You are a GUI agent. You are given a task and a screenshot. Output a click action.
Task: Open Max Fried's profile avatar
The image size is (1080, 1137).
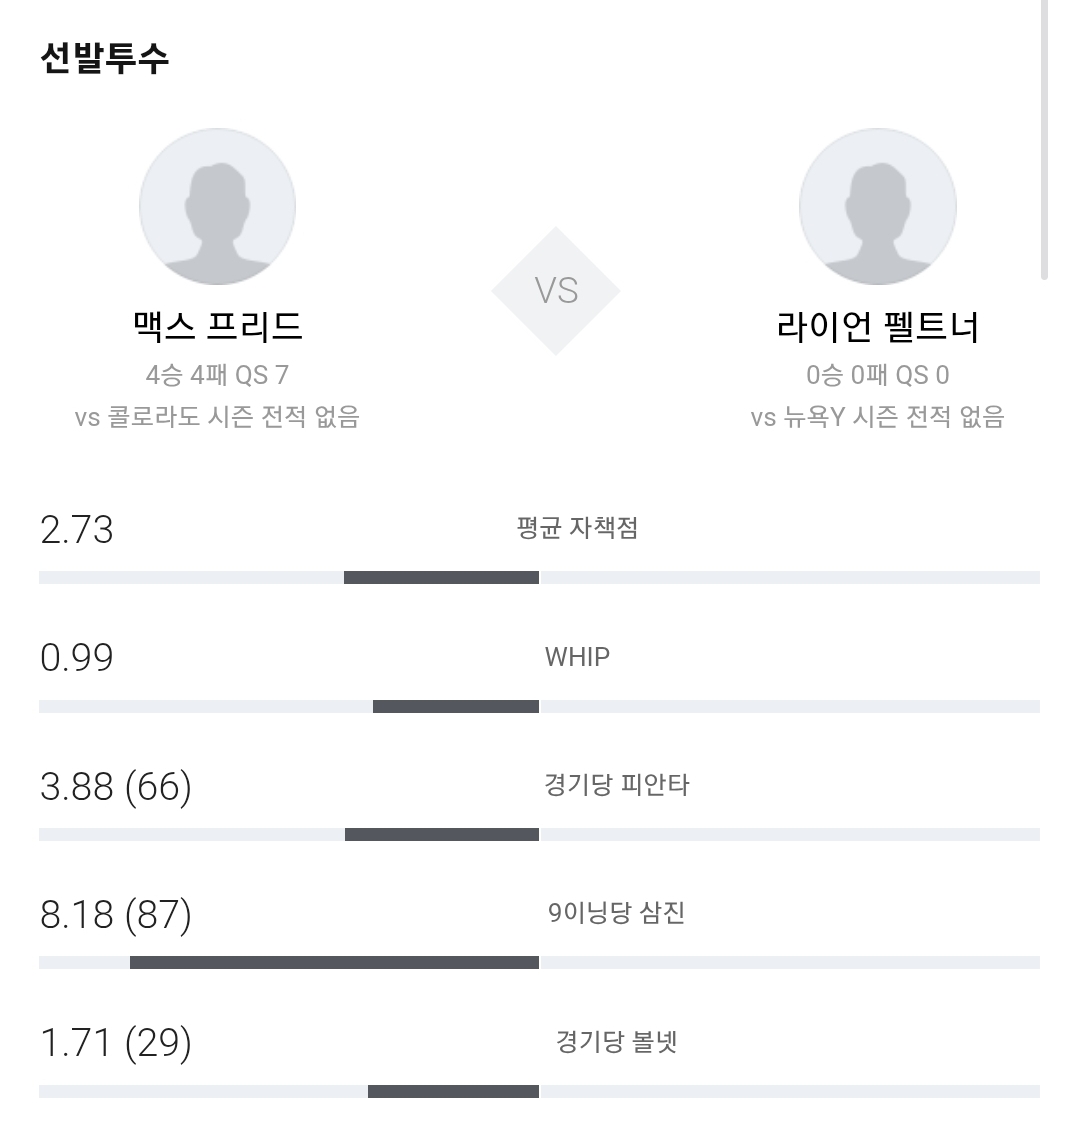(218, 207)
